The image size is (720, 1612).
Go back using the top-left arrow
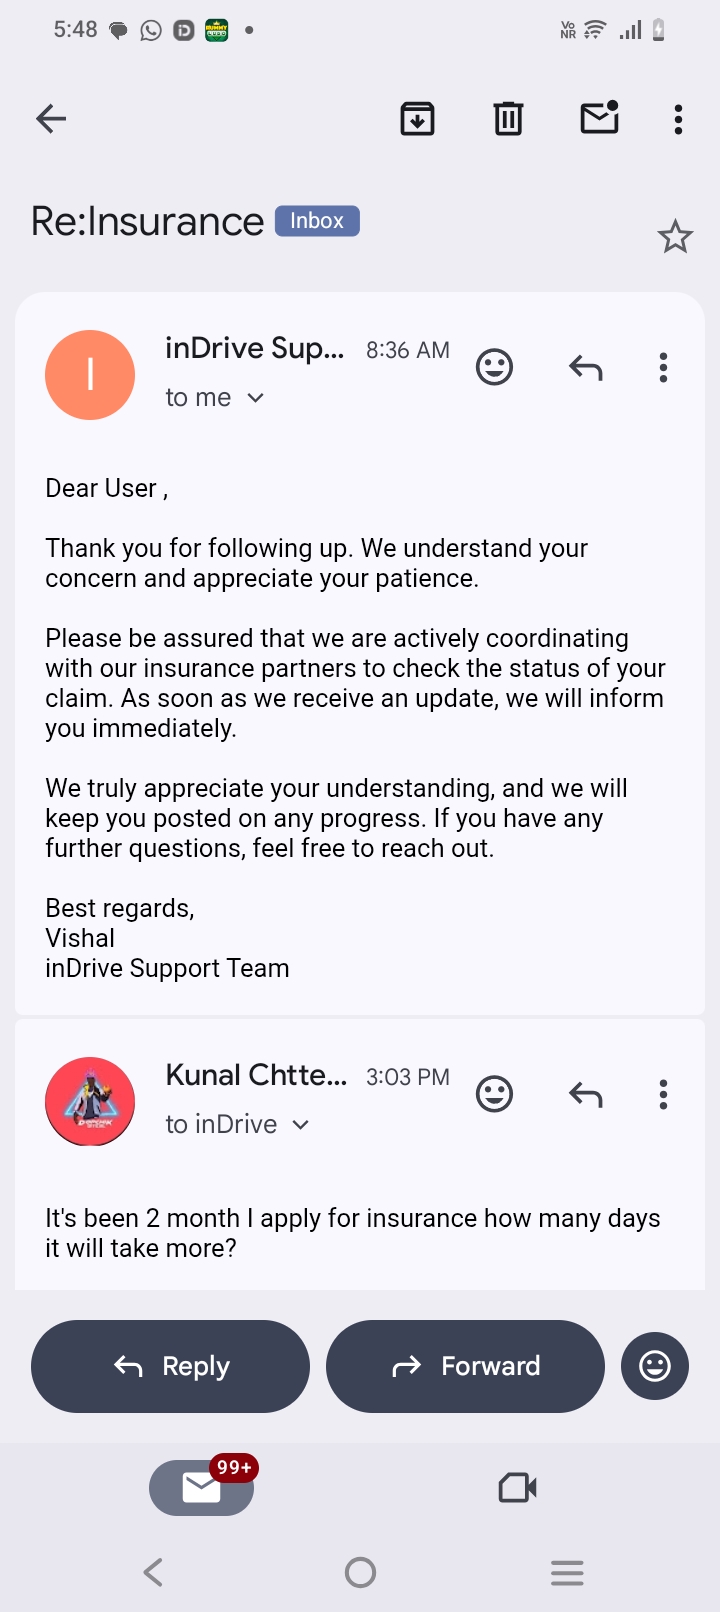coord(51,119)
